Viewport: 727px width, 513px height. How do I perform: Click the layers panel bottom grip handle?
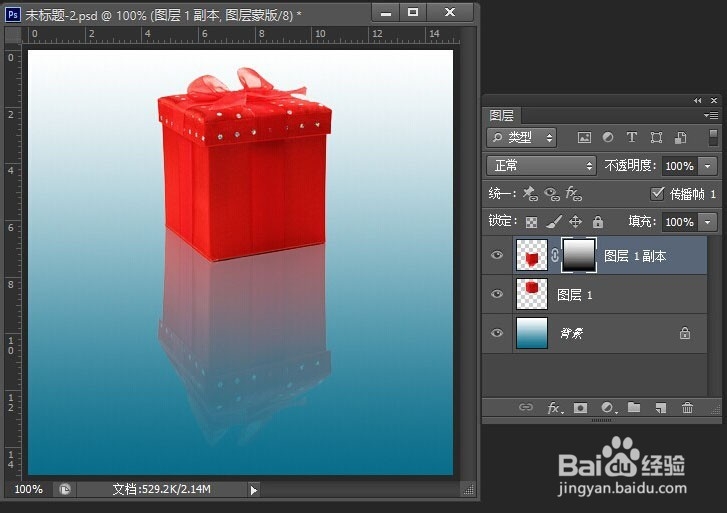601,420
